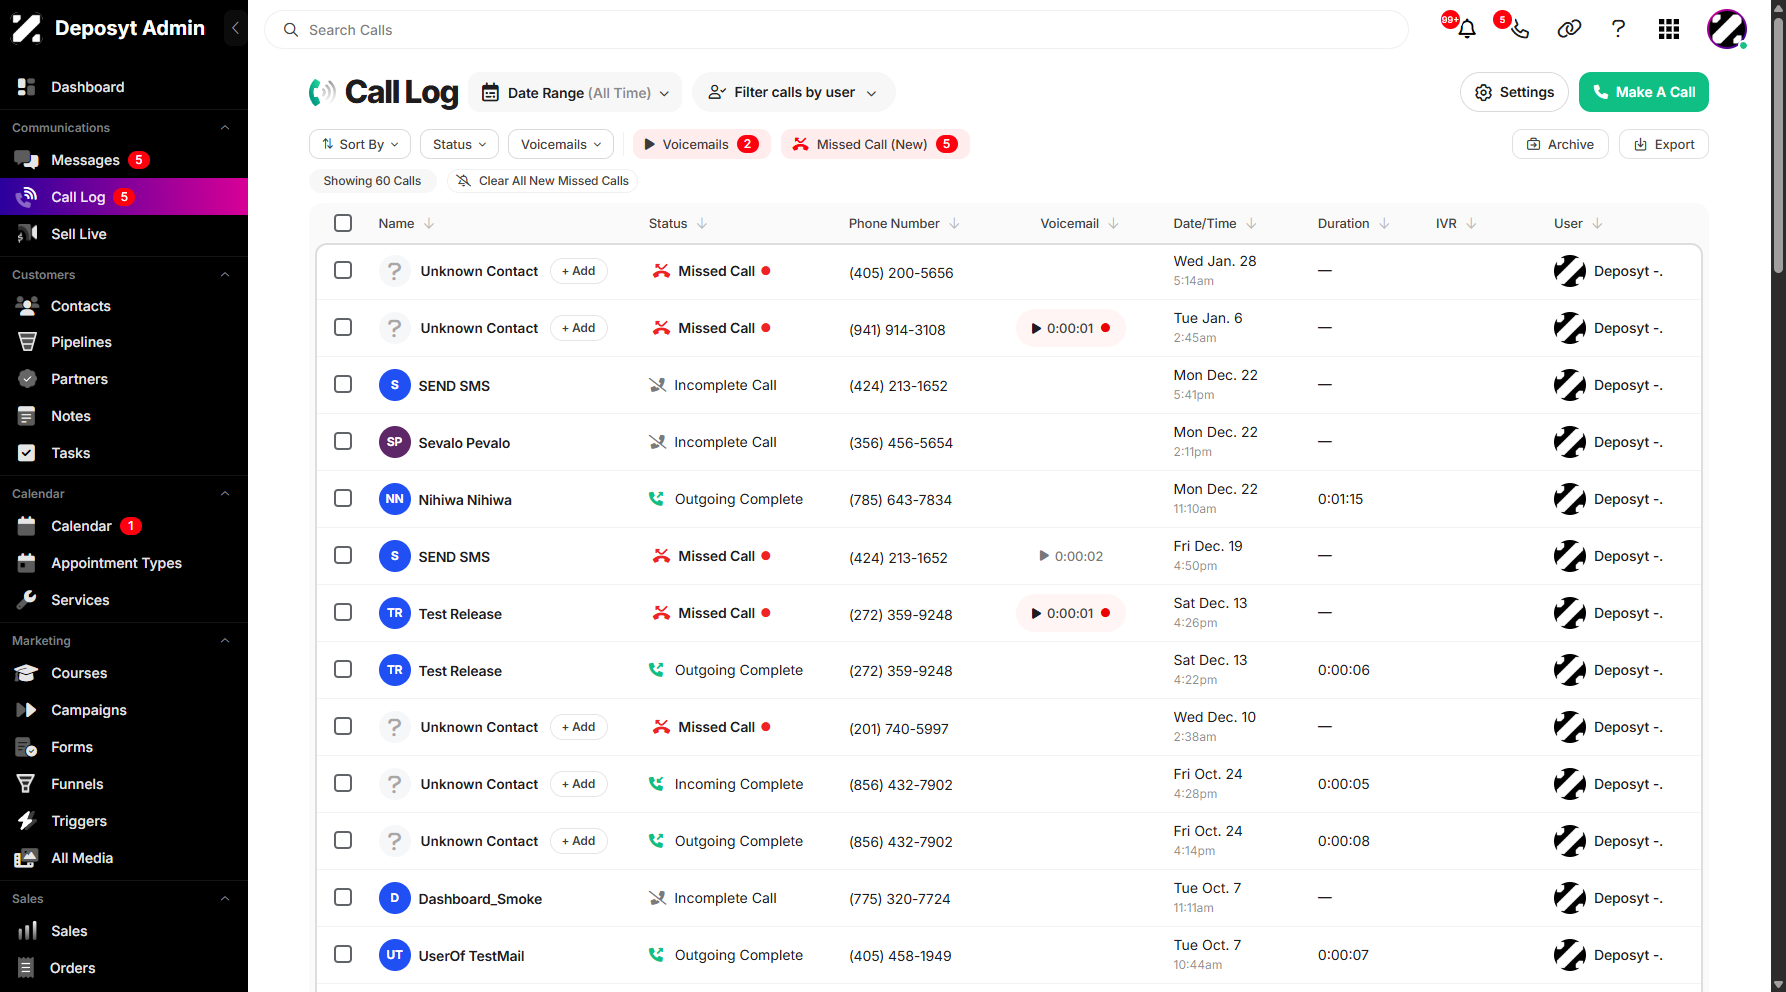Play the 0:00:01 voicemail for (941) 914-3108
Image resolution: width=1786 pixels, height=992 pixels.
click(1070, 328)
